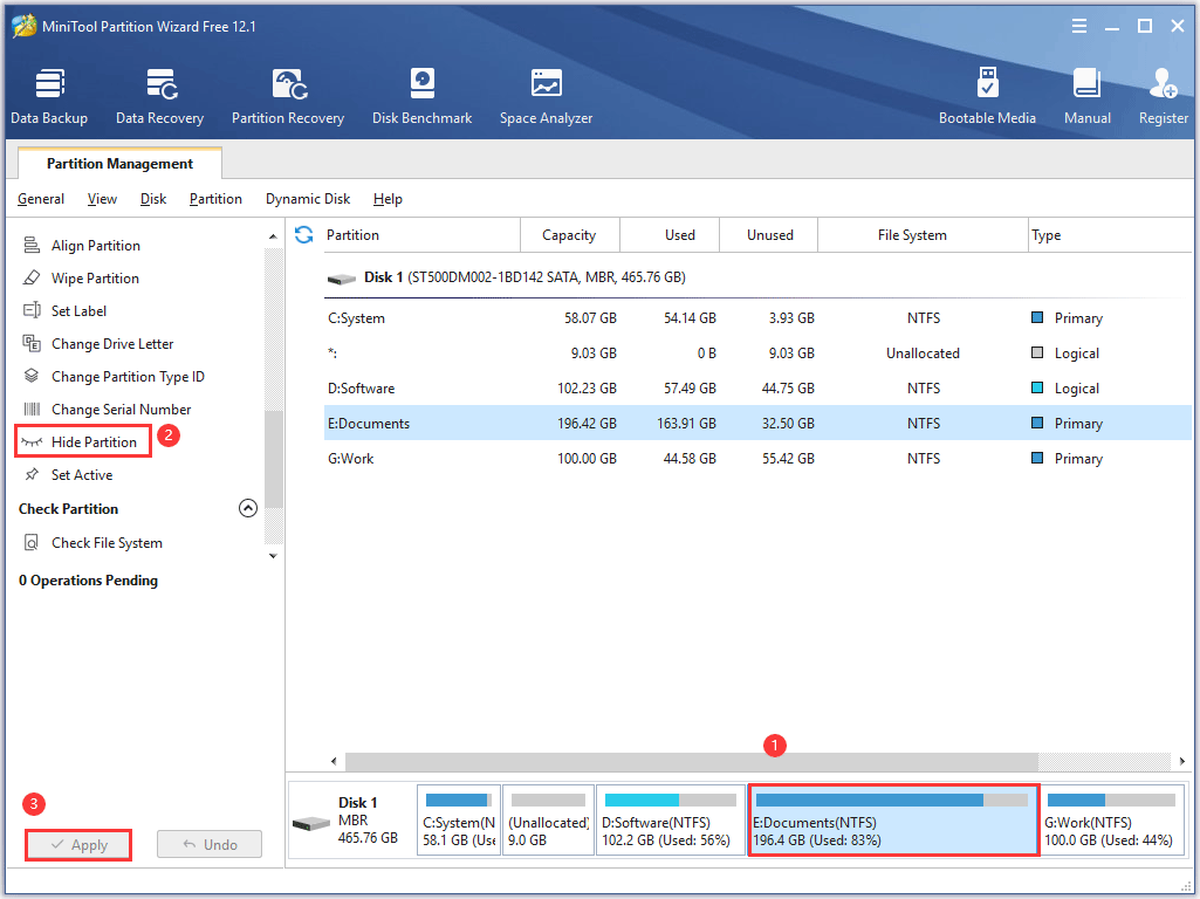Sort by the Unused column header
This screenshot has width=1200, height=899.
click(768, 235)
